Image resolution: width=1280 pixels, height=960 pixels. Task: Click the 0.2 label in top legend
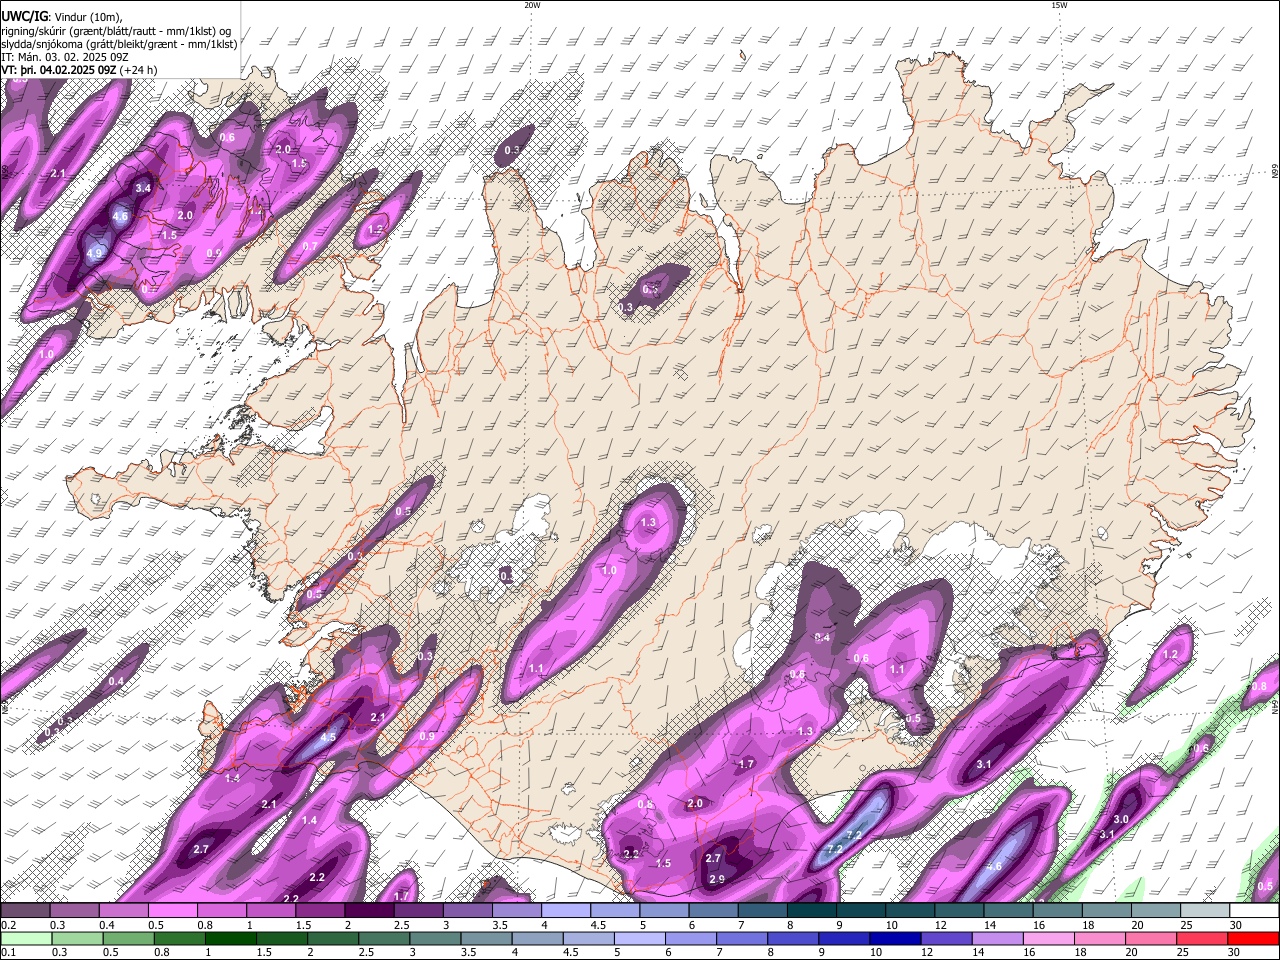coord(8,924)
